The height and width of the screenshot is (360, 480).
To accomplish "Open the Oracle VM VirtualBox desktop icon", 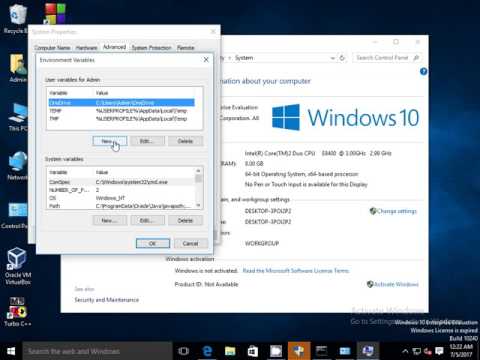I will coord(17,266).
